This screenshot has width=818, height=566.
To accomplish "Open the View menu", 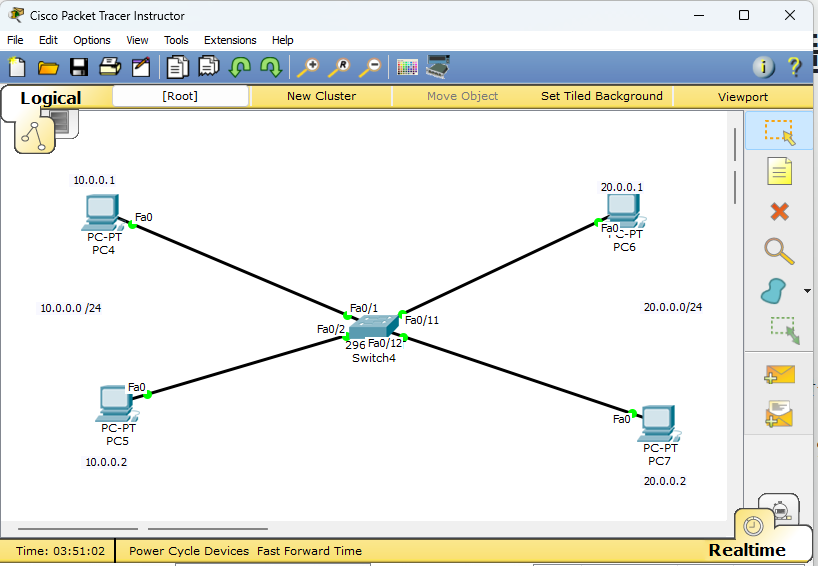I will [x=137, y=40].
